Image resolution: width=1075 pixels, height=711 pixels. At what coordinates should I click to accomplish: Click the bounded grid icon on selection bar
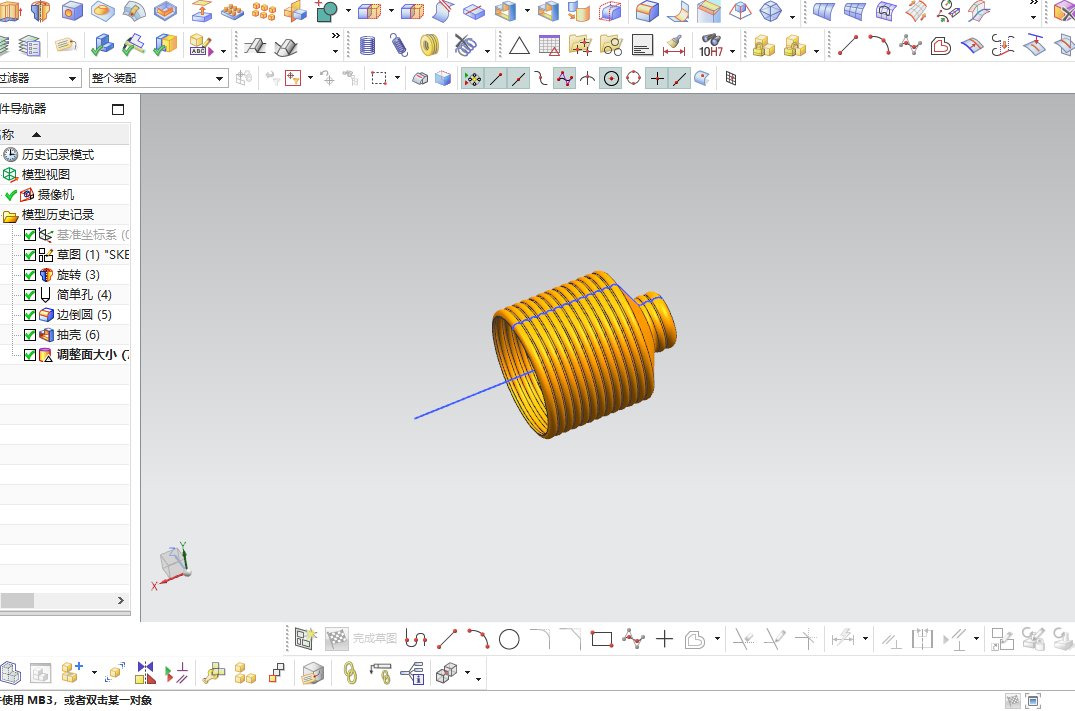click(731, 79)
